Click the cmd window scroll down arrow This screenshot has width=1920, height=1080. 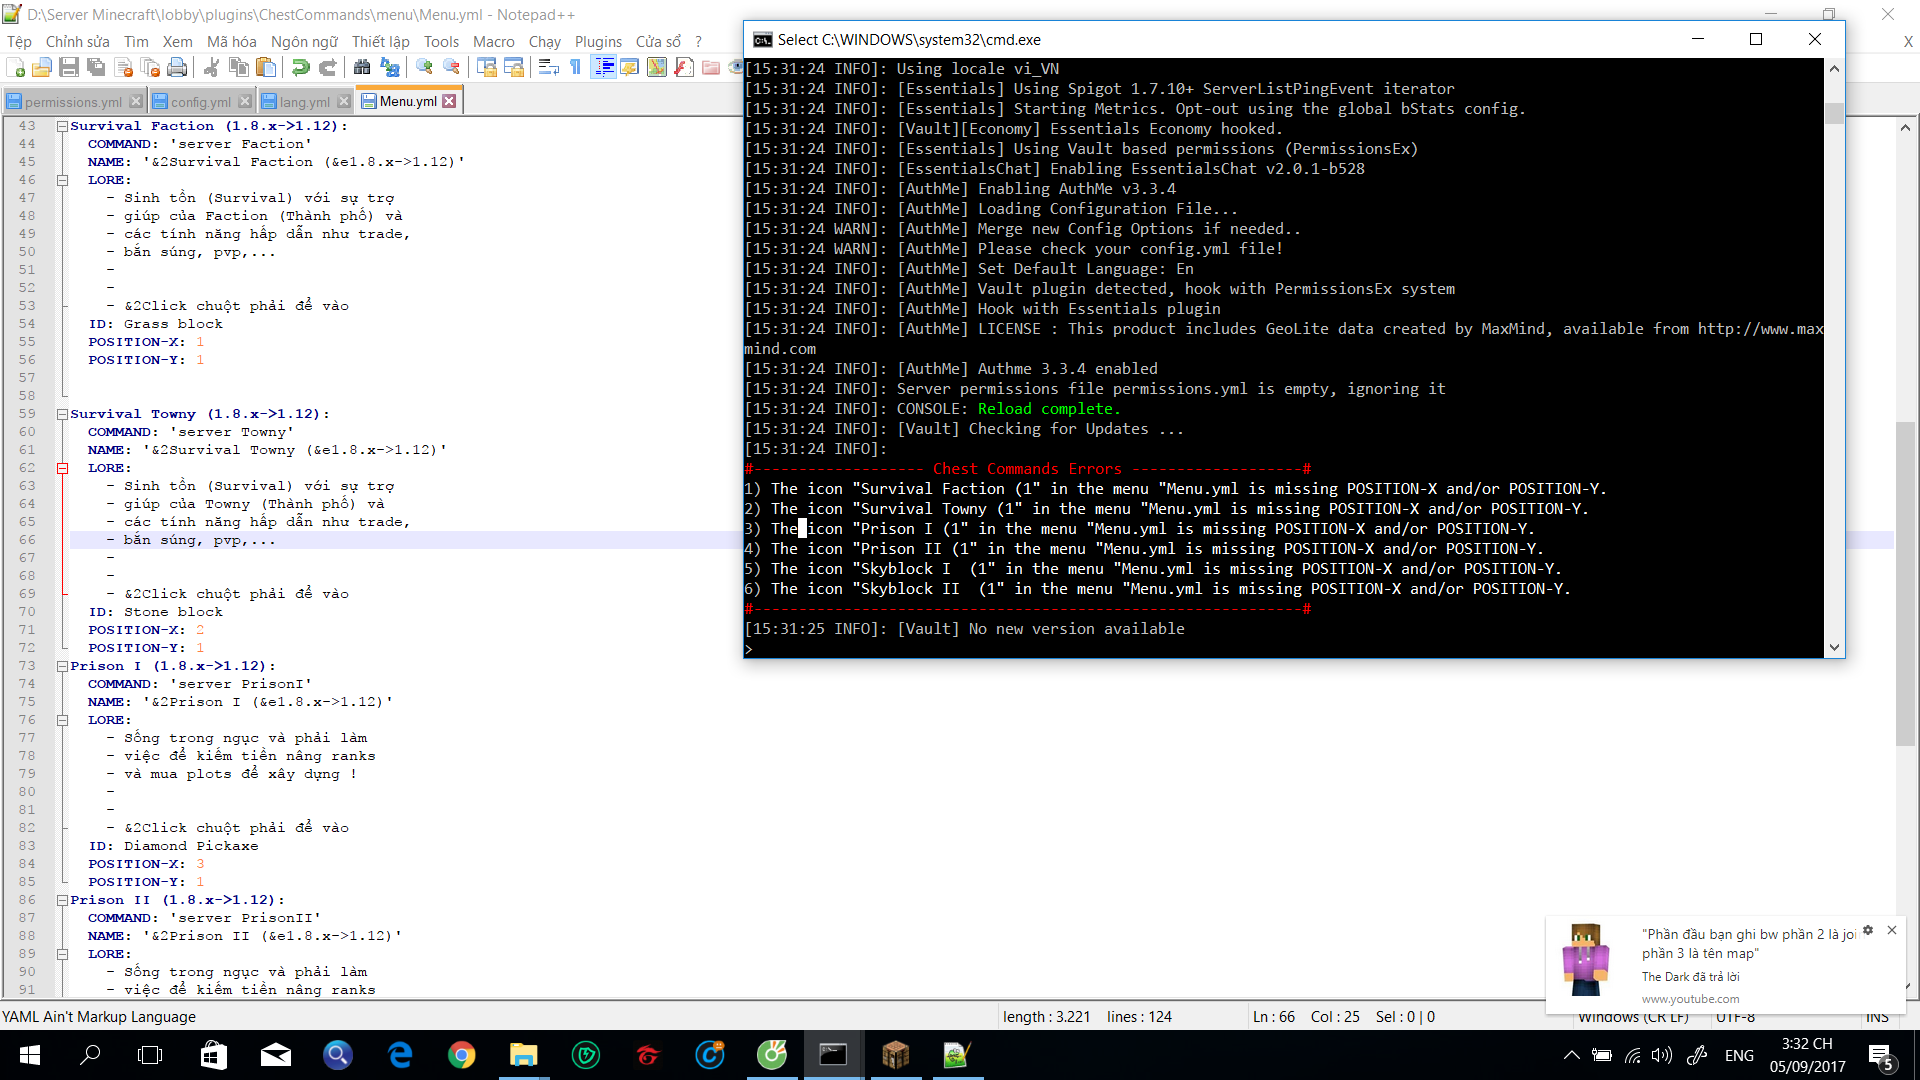coord(1834,647)
